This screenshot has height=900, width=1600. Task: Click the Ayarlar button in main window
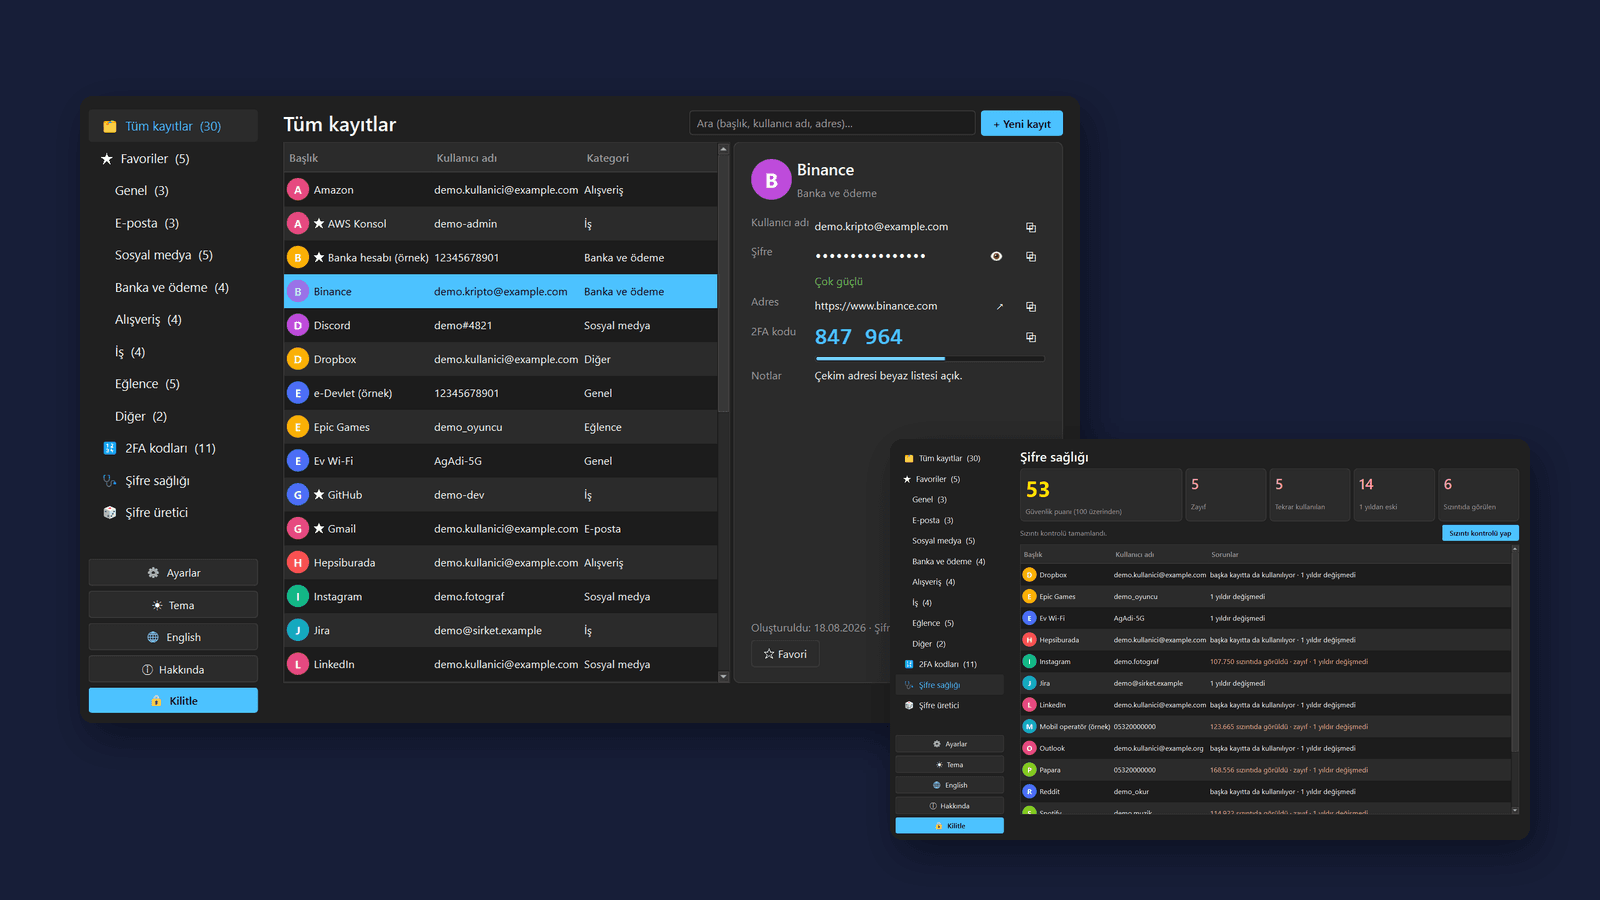[x=173, y=573]
